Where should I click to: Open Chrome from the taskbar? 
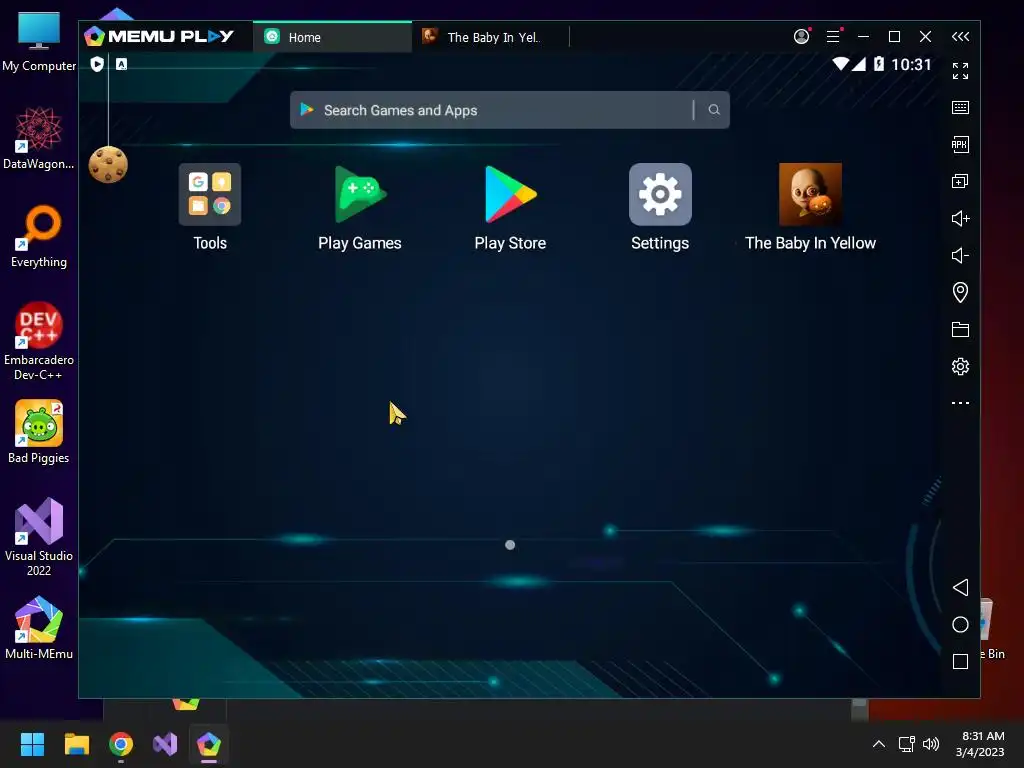[x=121, y=744]
